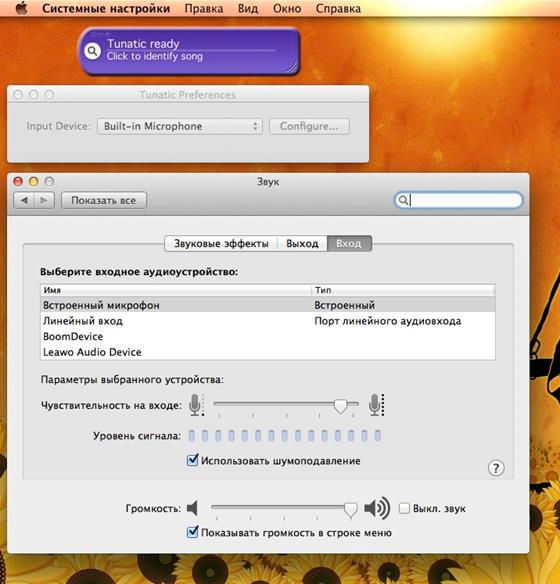The width and height of the screenshot is (560, 584).
Task: Click the quiet speaker icon beside volume
Action: tap(192, 508)
